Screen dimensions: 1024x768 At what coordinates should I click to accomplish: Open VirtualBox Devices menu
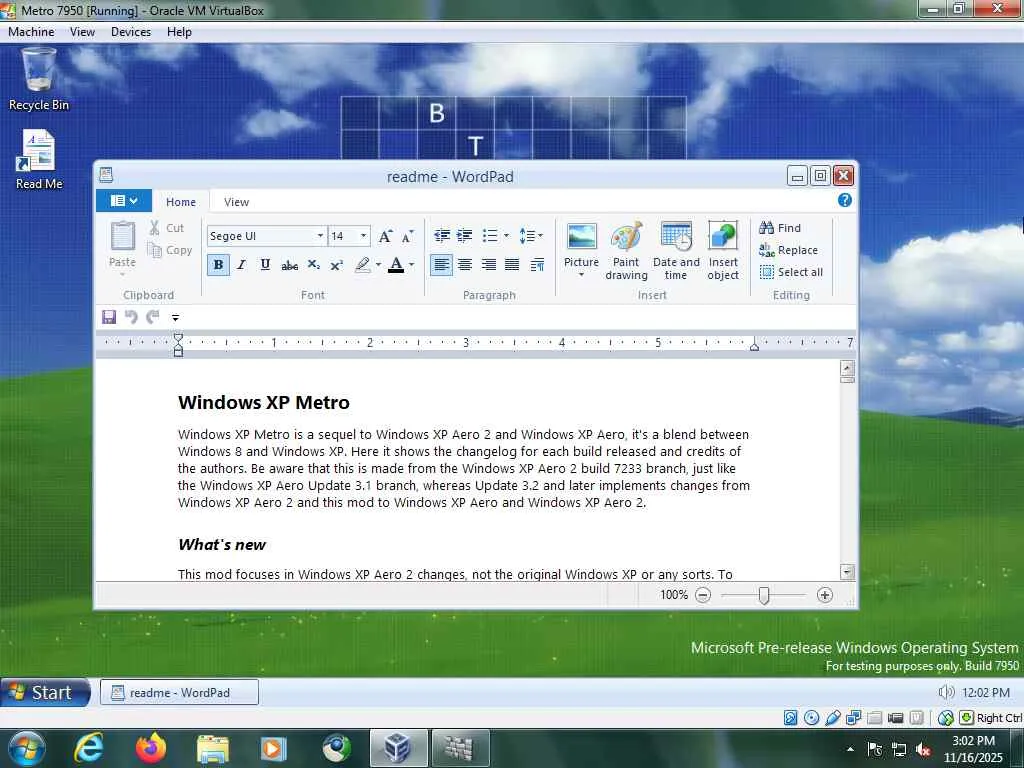131,31
